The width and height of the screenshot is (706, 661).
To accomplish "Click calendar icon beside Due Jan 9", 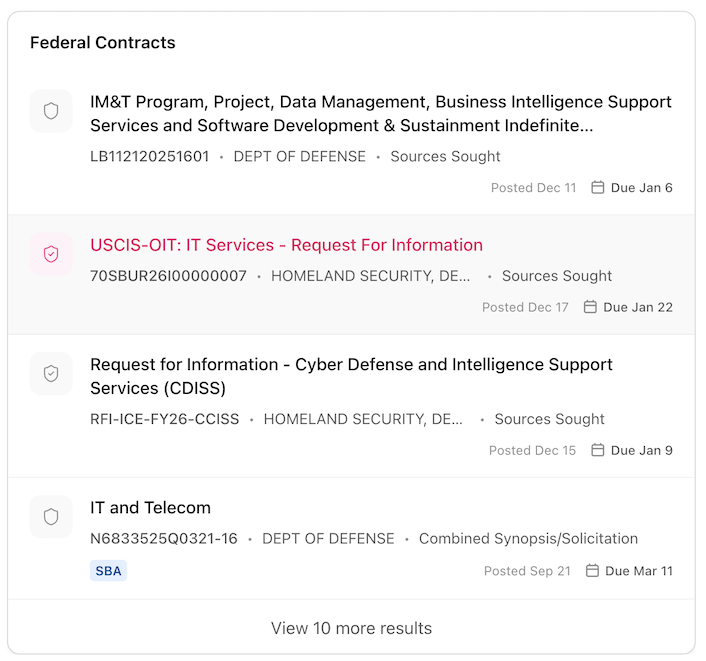I will tap(598, 450).
